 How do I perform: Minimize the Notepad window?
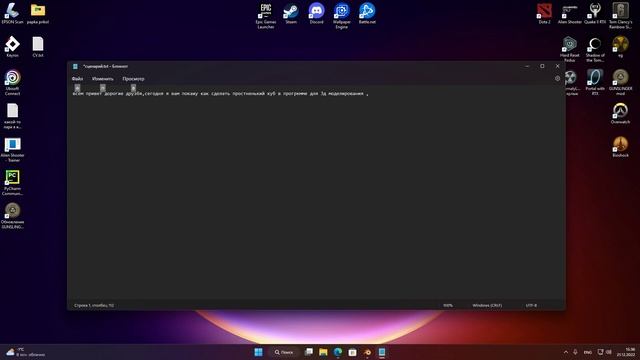point(527,66)
